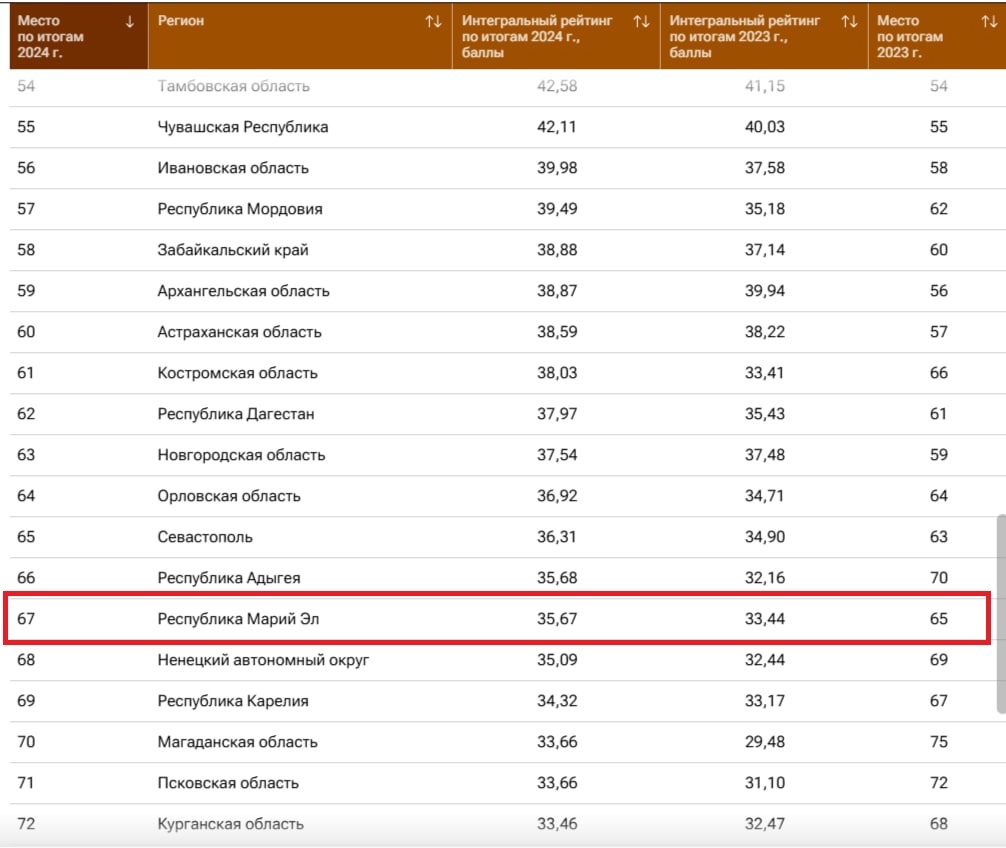Select Орловская область region name
The width and height of the screenshot is (1006, 848).
[229, 496]
